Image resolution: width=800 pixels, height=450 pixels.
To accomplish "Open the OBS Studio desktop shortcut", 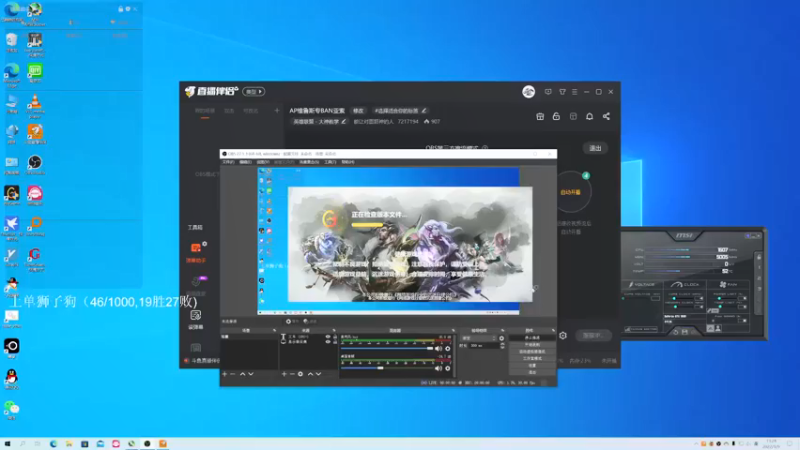I will [x=35, y=165].
